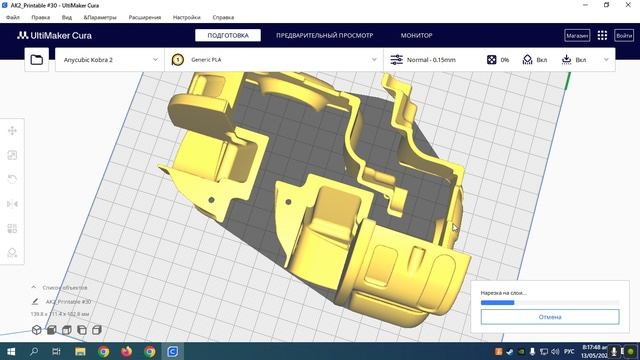Click the Generic PLA extruder 1 icon
This screenshot has width=640, height=360.
[177, 60]
